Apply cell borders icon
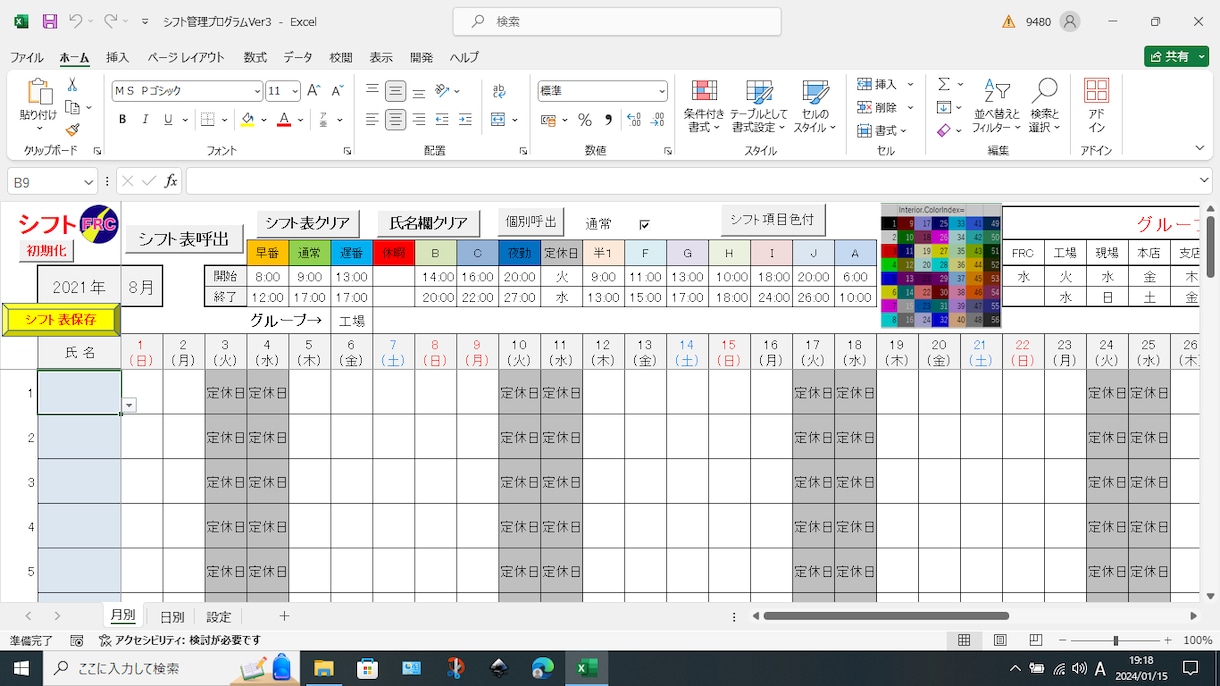The image size is (1220, 686). (208, 119)
